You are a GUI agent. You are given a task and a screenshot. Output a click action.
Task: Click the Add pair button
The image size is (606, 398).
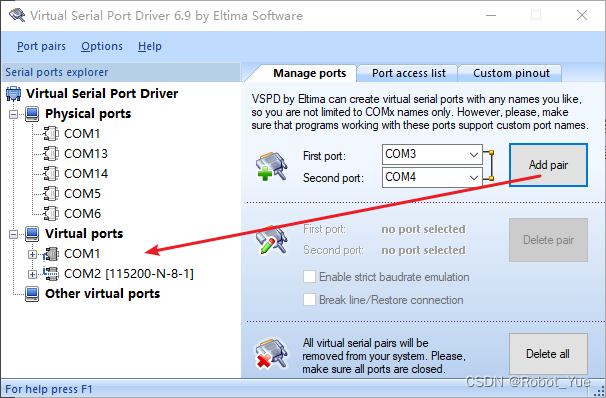(548, 165)
